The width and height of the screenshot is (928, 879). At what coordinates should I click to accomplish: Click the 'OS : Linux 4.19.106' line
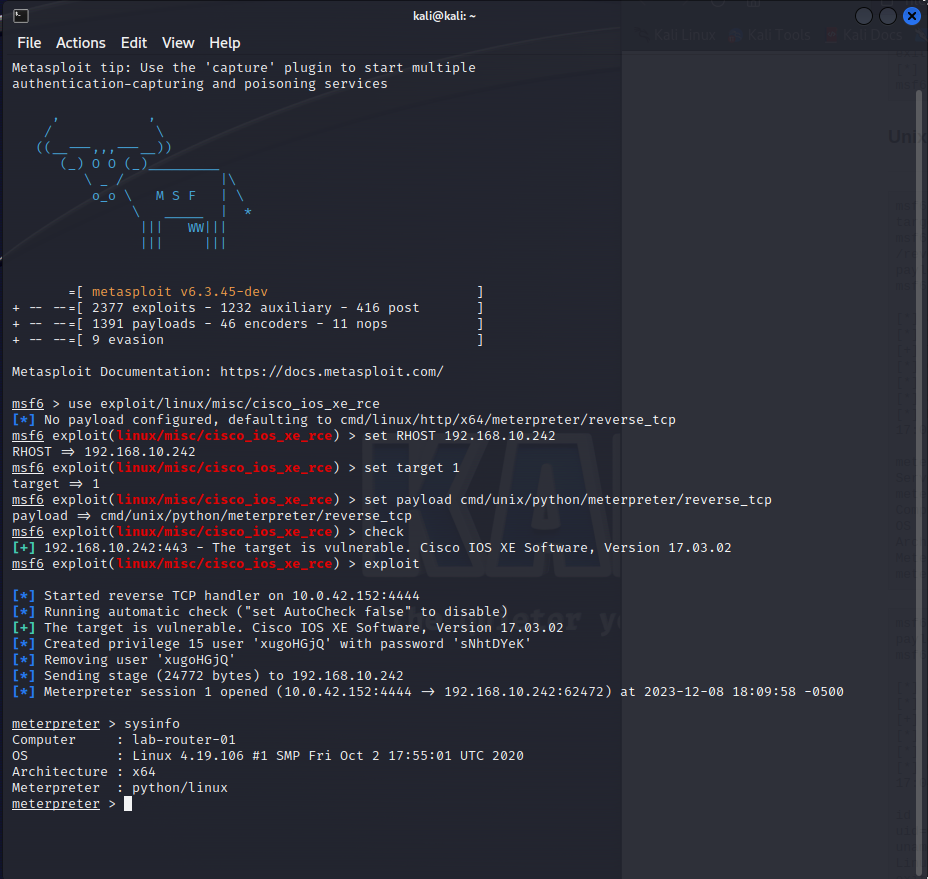pos(268,755)
